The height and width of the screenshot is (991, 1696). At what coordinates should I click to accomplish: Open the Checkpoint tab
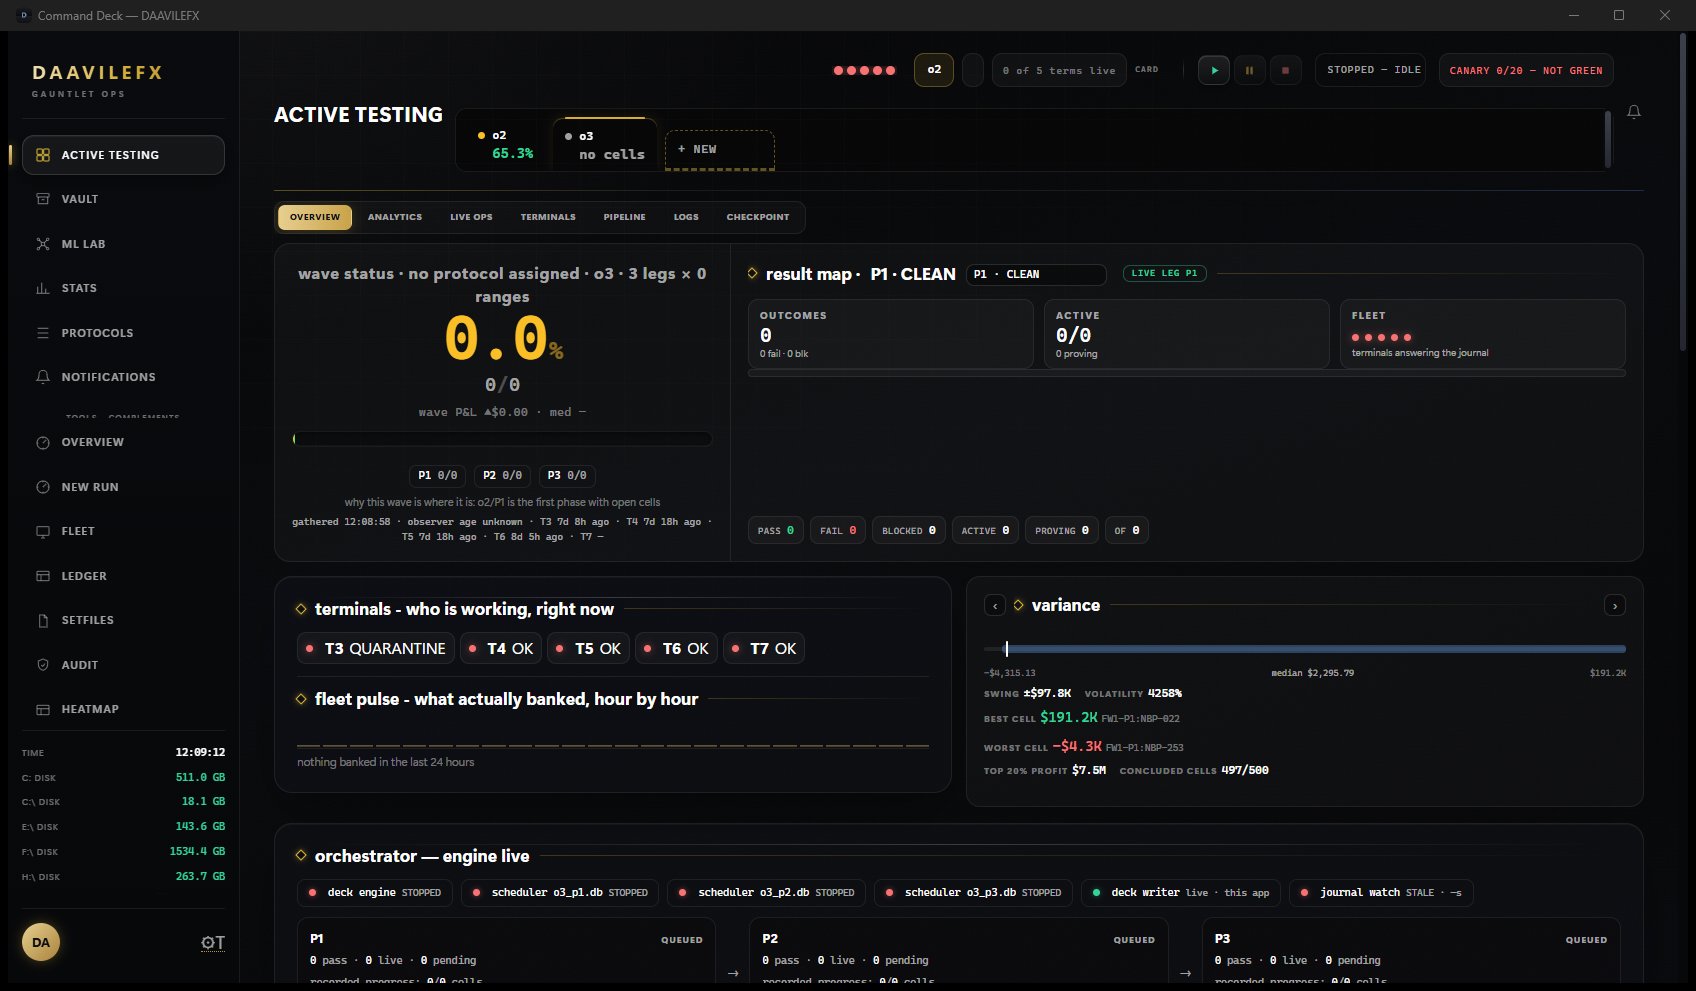pos(758,217)
